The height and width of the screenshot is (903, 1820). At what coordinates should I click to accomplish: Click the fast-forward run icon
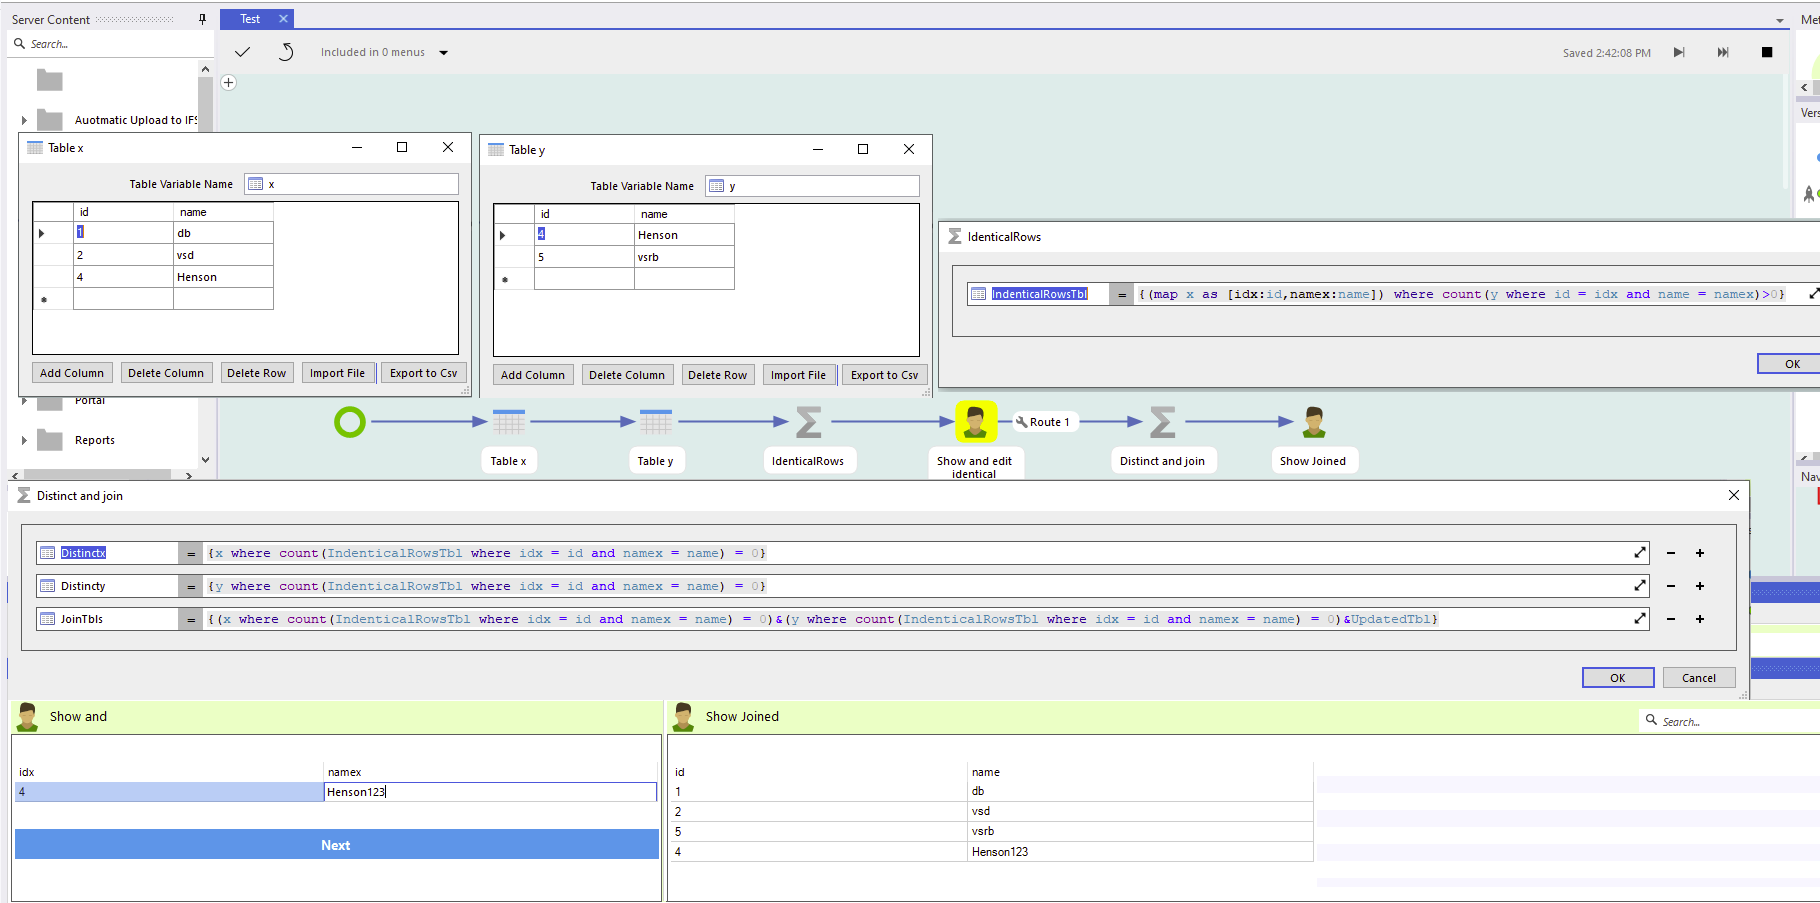[1723, 52]
